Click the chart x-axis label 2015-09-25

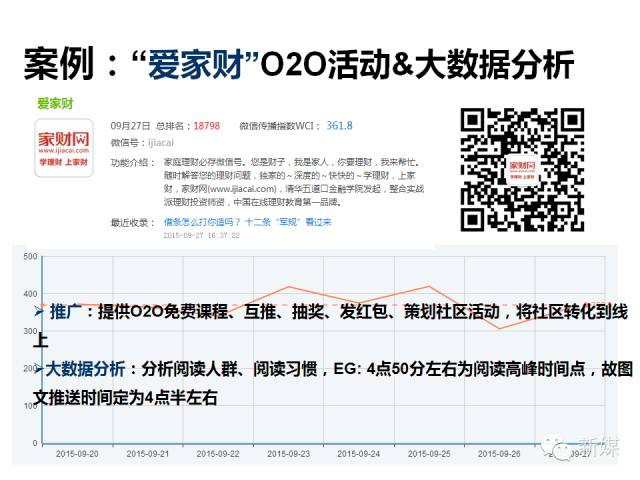click(429, 453)
